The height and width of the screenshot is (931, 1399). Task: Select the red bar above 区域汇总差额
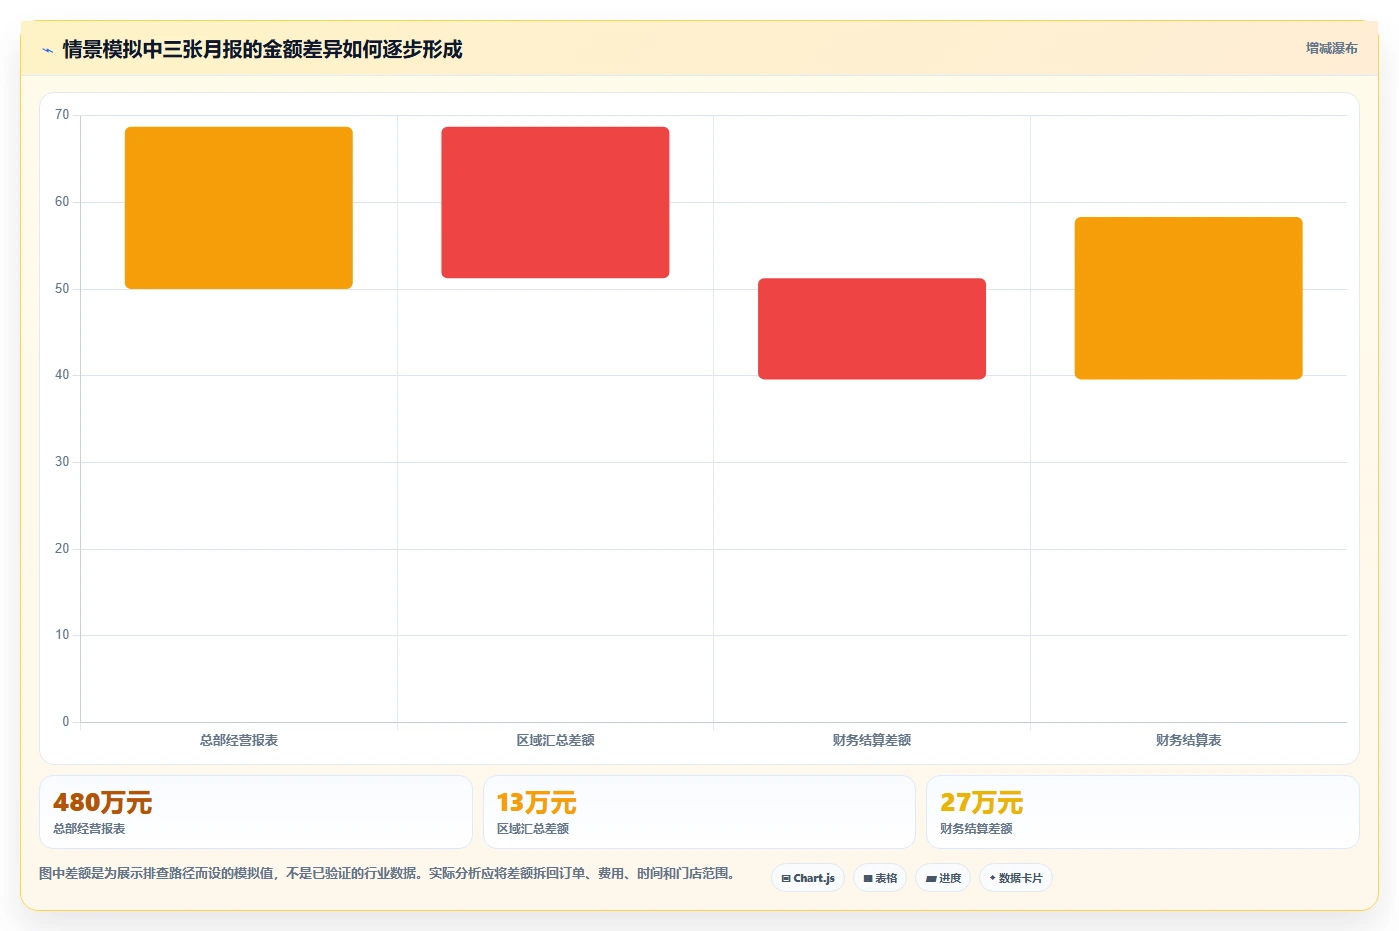[x=555, y=202]
